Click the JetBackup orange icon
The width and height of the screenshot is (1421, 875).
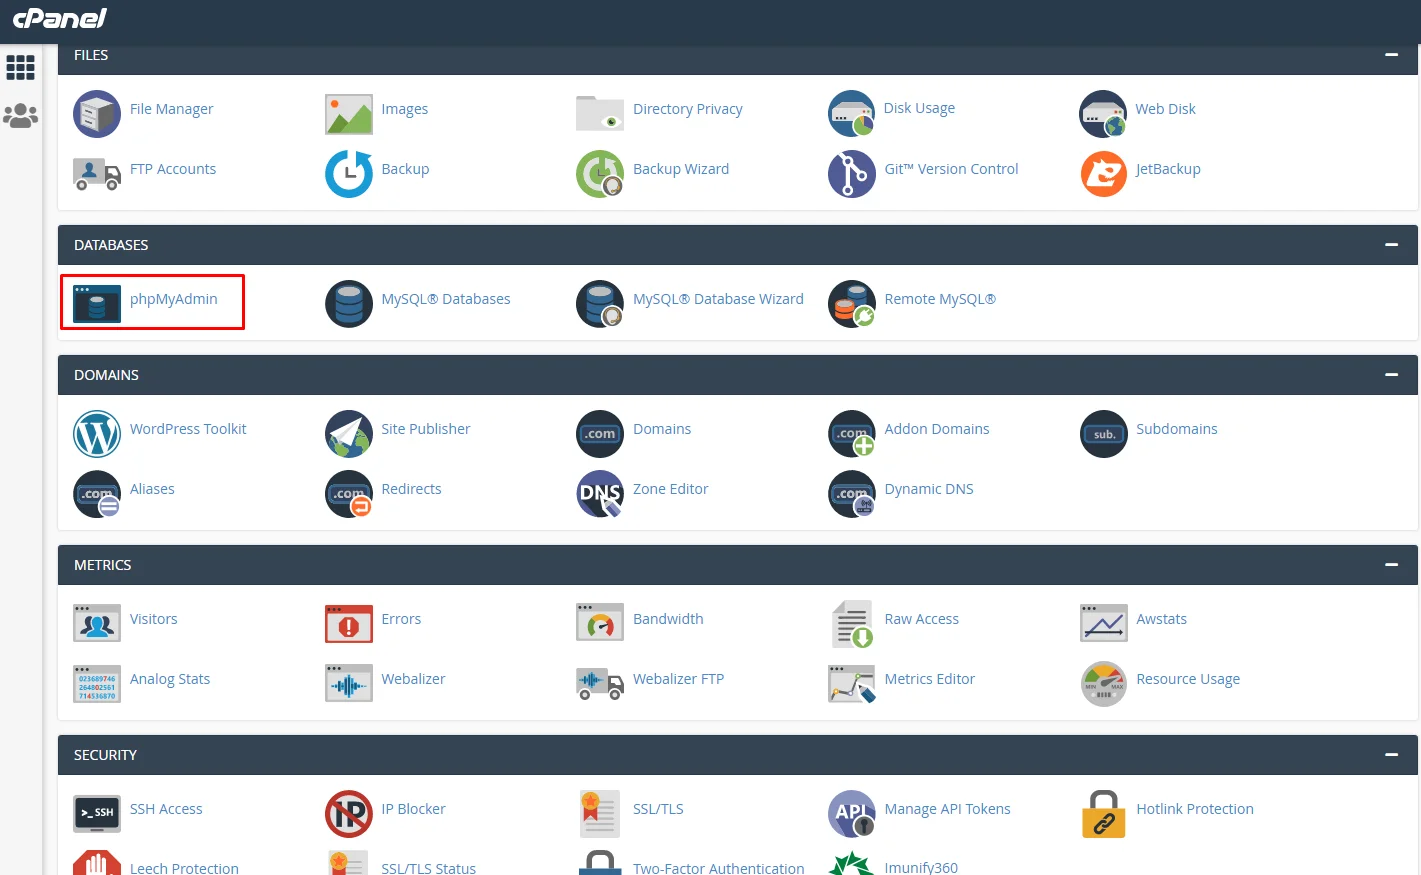(x=1103, y=174)
